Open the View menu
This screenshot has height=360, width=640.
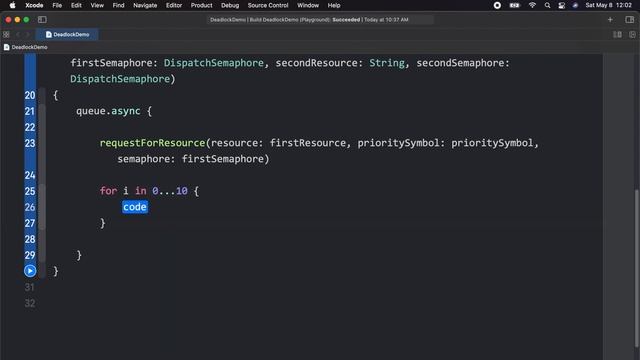(x=97, y=5)
